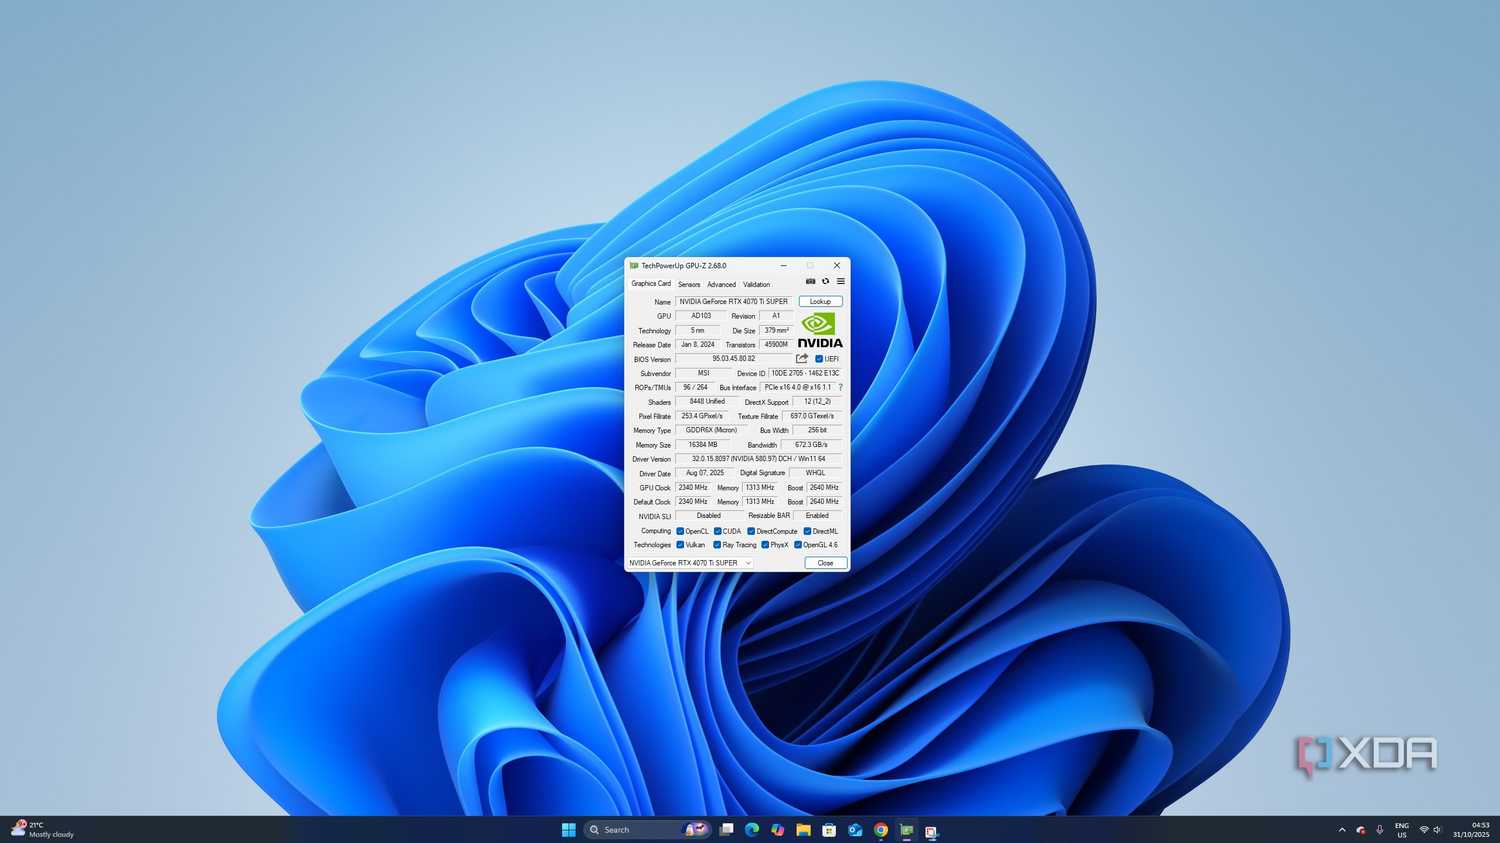Open the weather widget showing Mostly cloudy

point(42,829)
